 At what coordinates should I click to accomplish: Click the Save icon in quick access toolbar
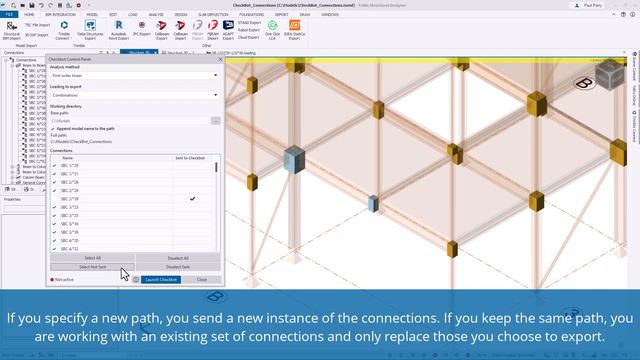[32, 5]
